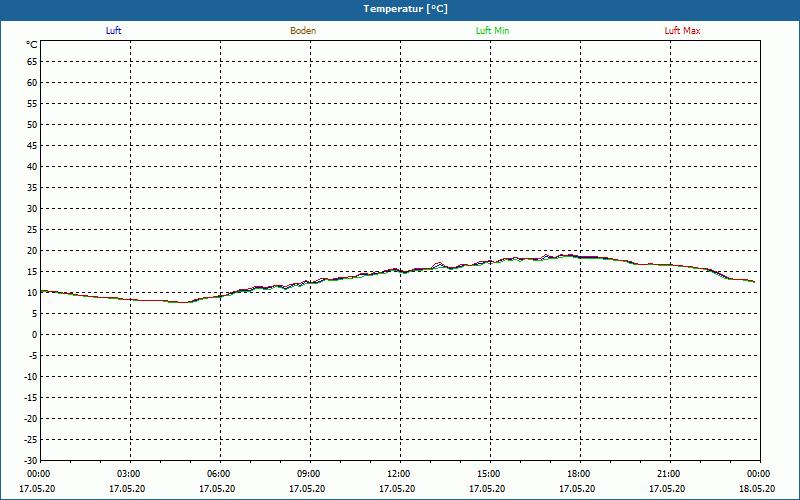The height and width of the screenshot is (500, 800).
Task: Click the -20 value on temperature axis
Action: click(x=31, y=419)
